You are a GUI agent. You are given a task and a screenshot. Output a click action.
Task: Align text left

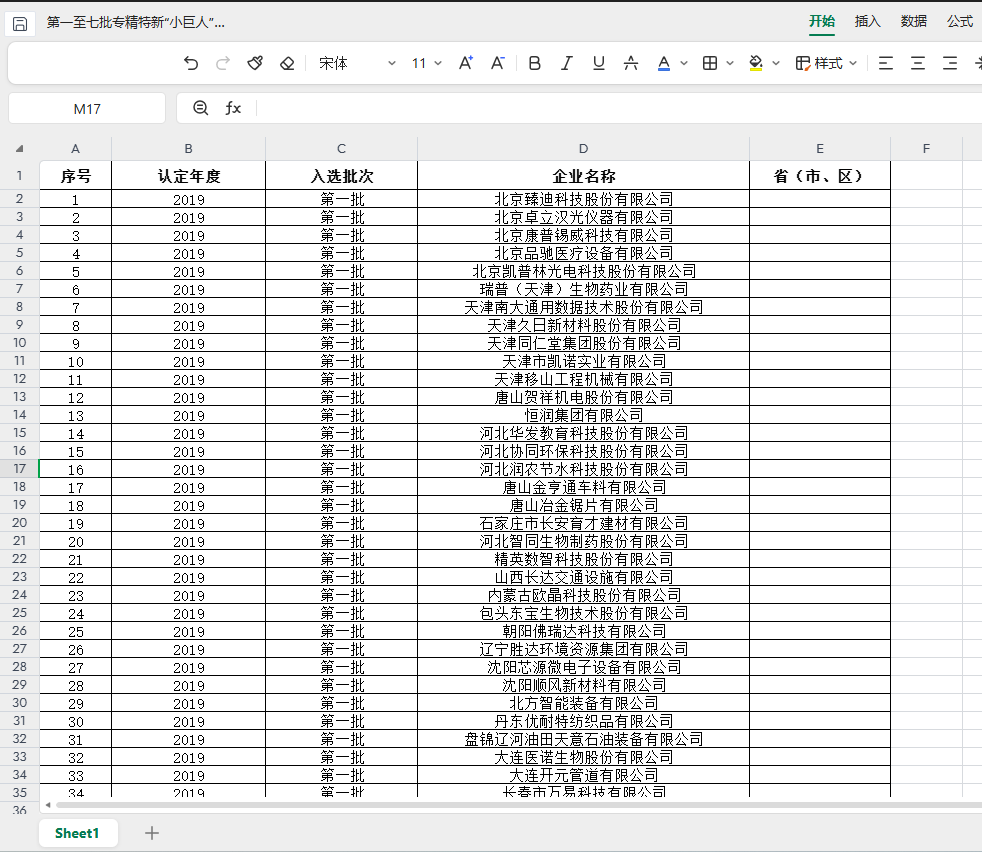(886, 63)
